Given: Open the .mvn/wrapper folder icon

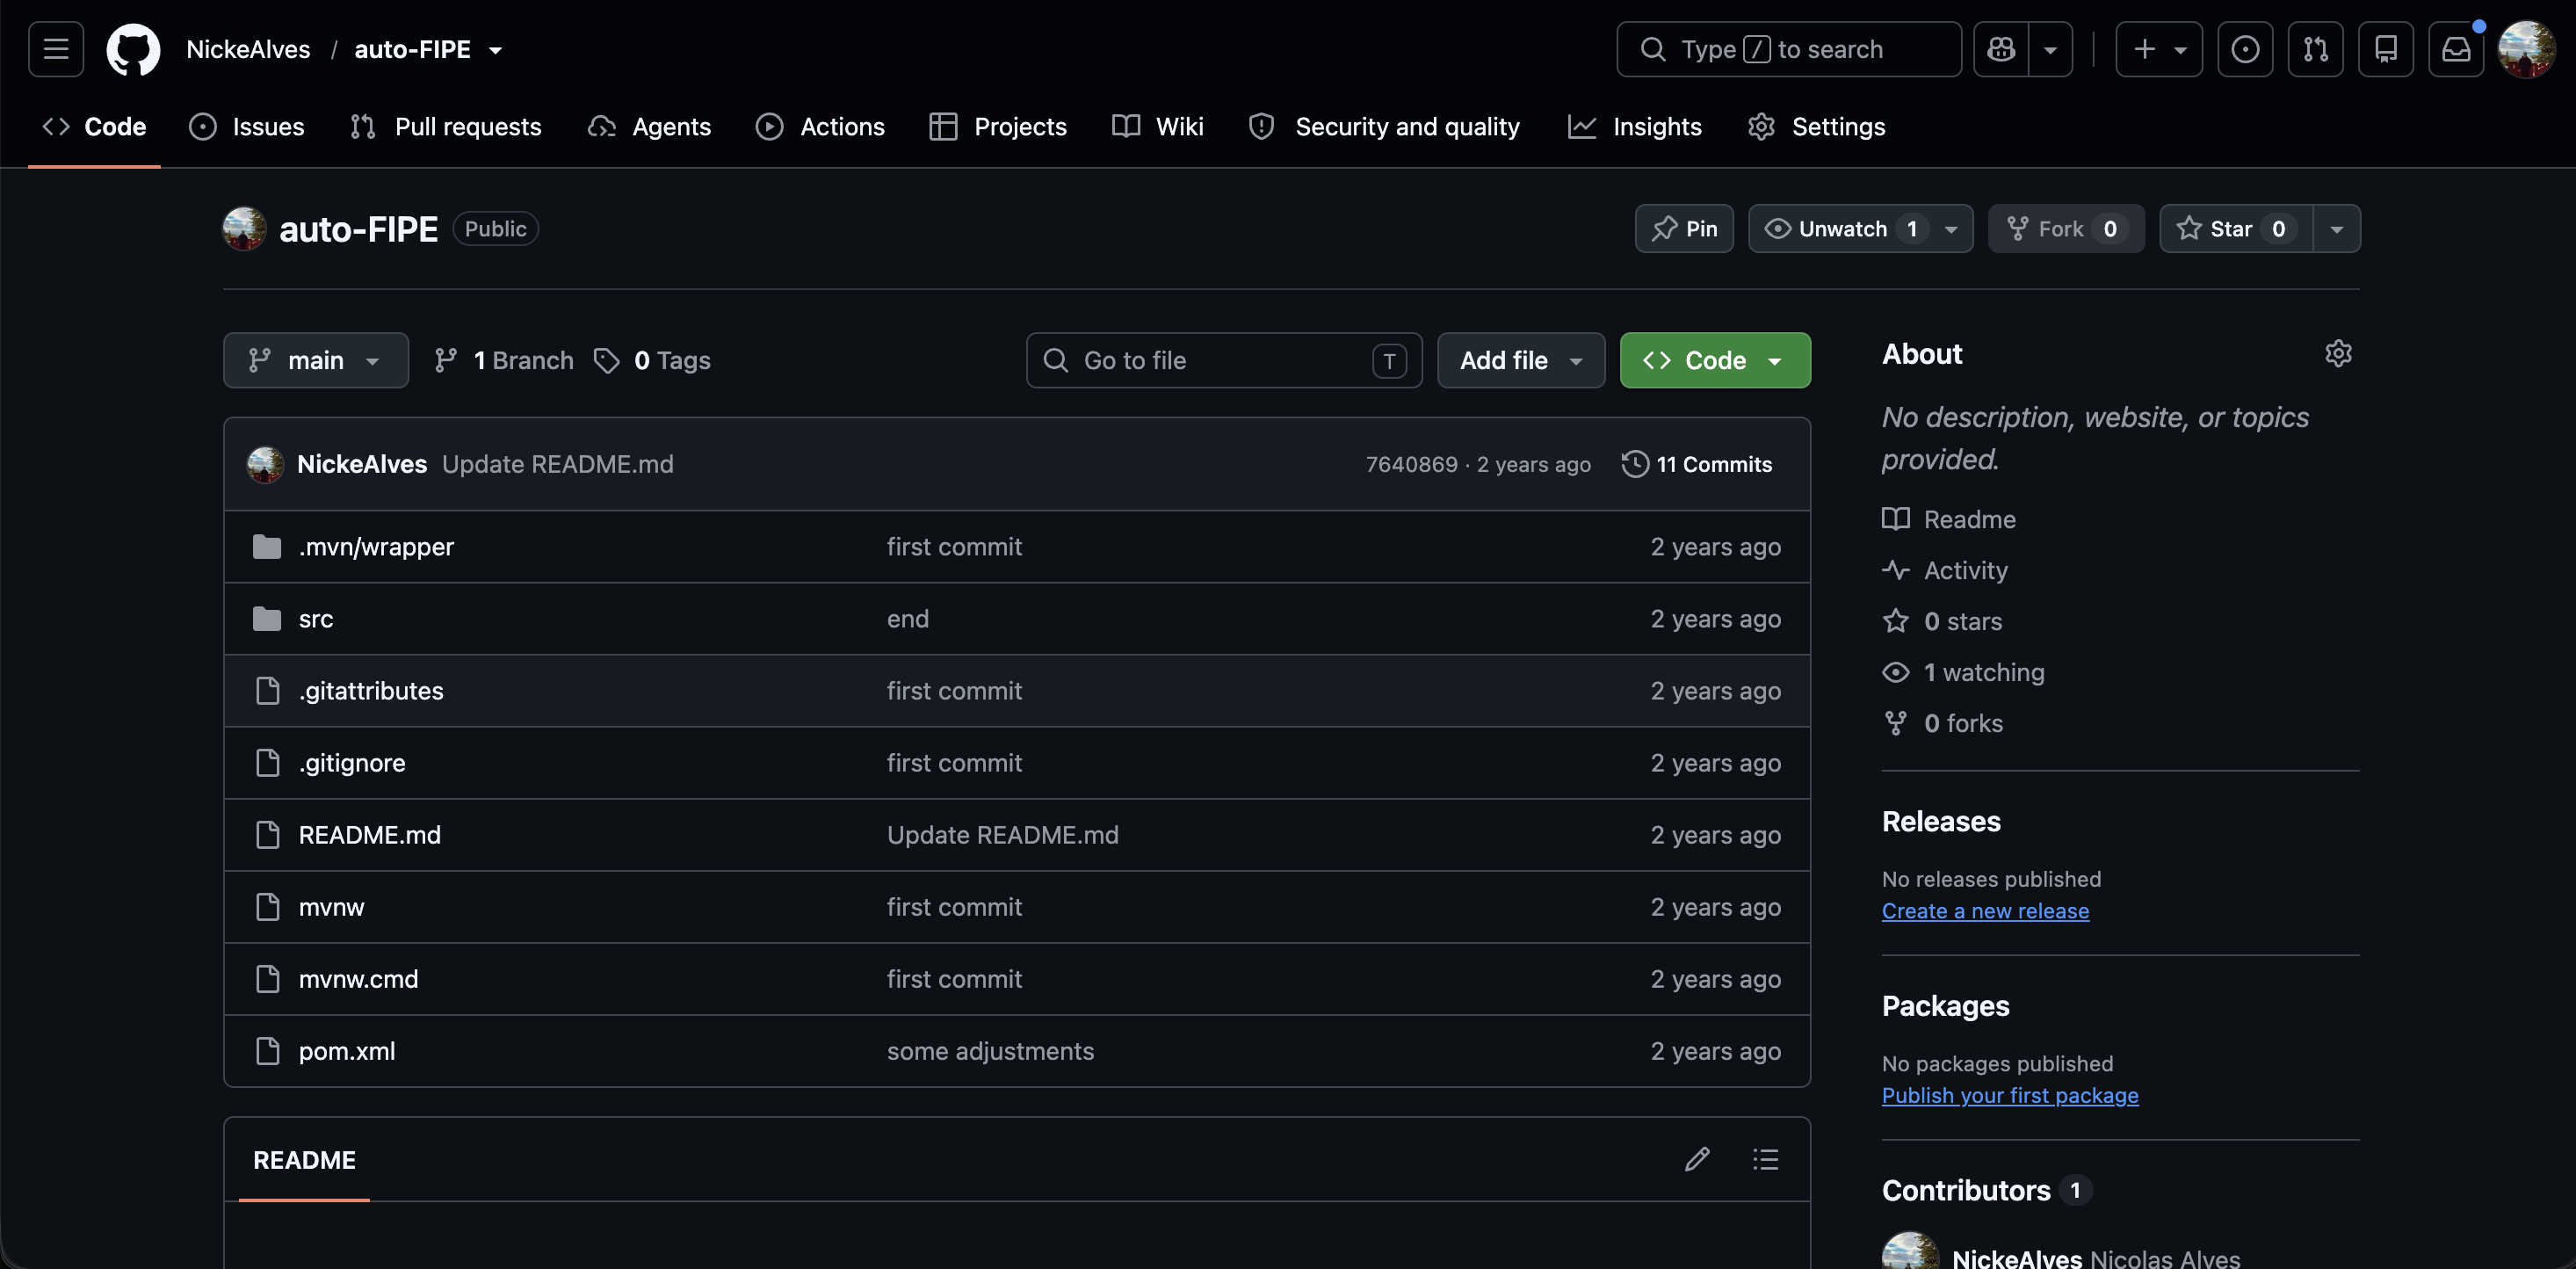Looking at the screenshot, I should click(x=267, y=547).
